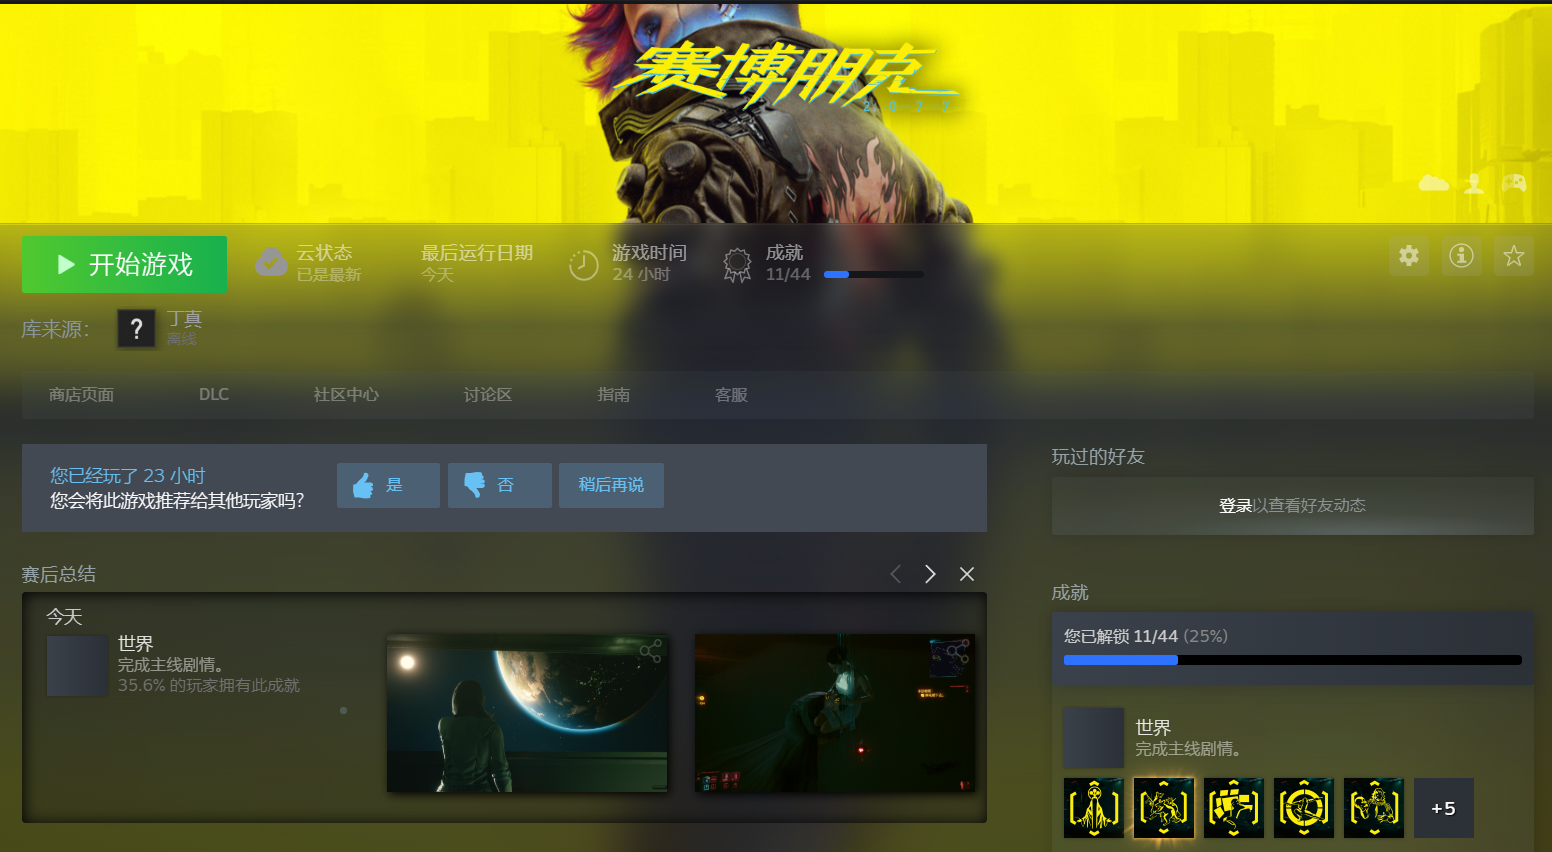Screen dimensions: 1552x852
Task: Click the glowing achievement icon with two fighting figures
Action: (1164, 808)
